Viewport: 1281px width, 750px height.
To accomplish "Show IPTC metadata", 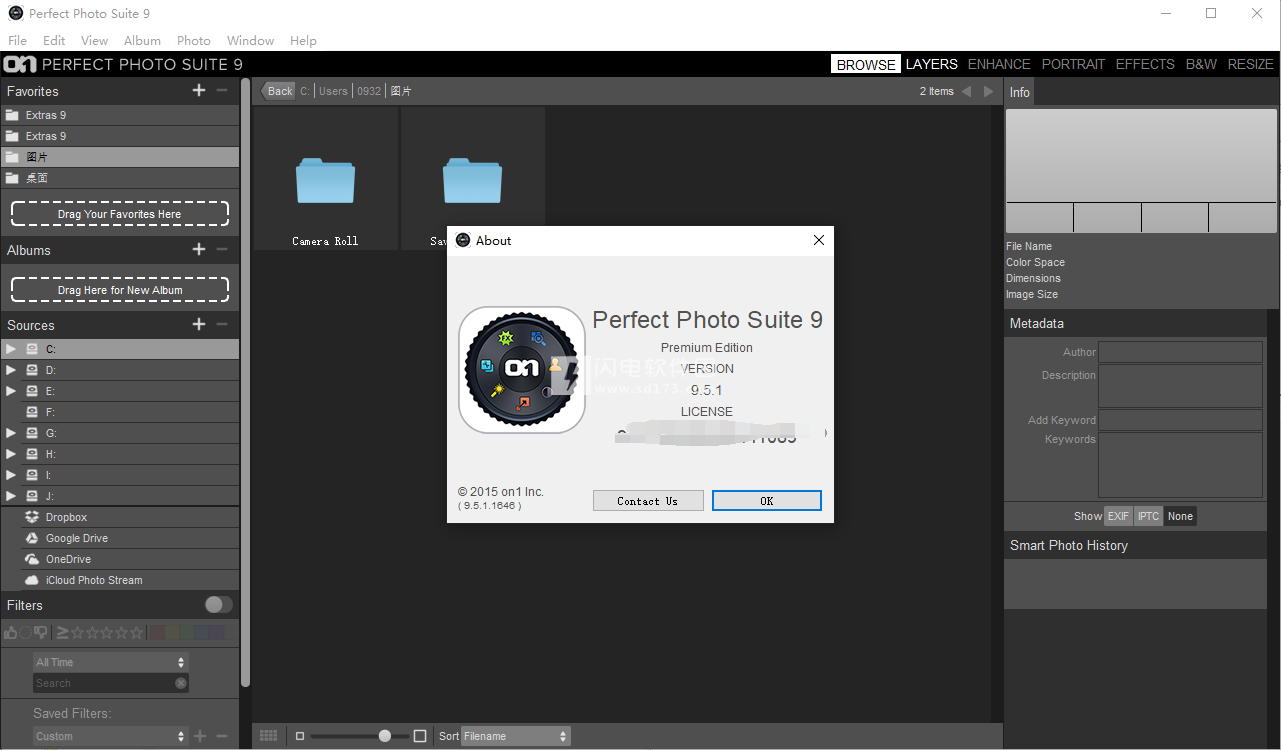I will (1148, 516).
